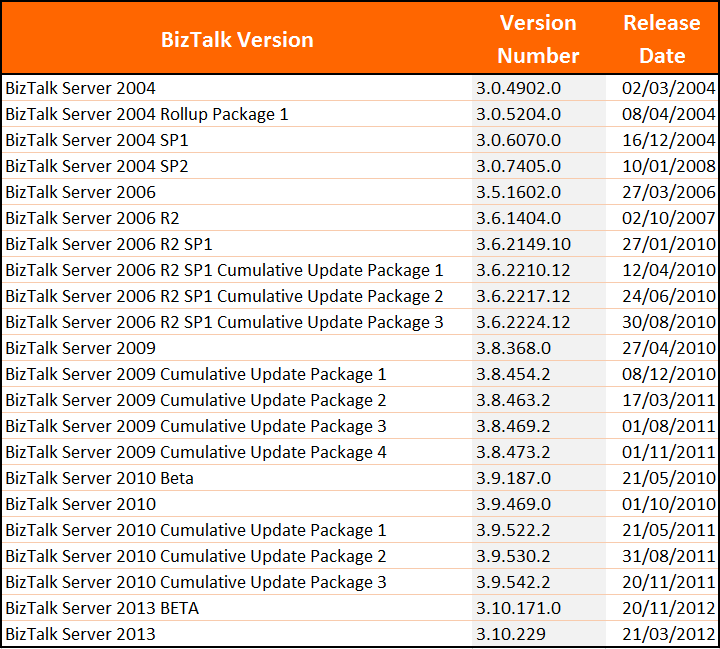Click the BizTalk Version column header
Image resolution: width=720 pixels, height=649 pixels.
[x=237, y=40]
